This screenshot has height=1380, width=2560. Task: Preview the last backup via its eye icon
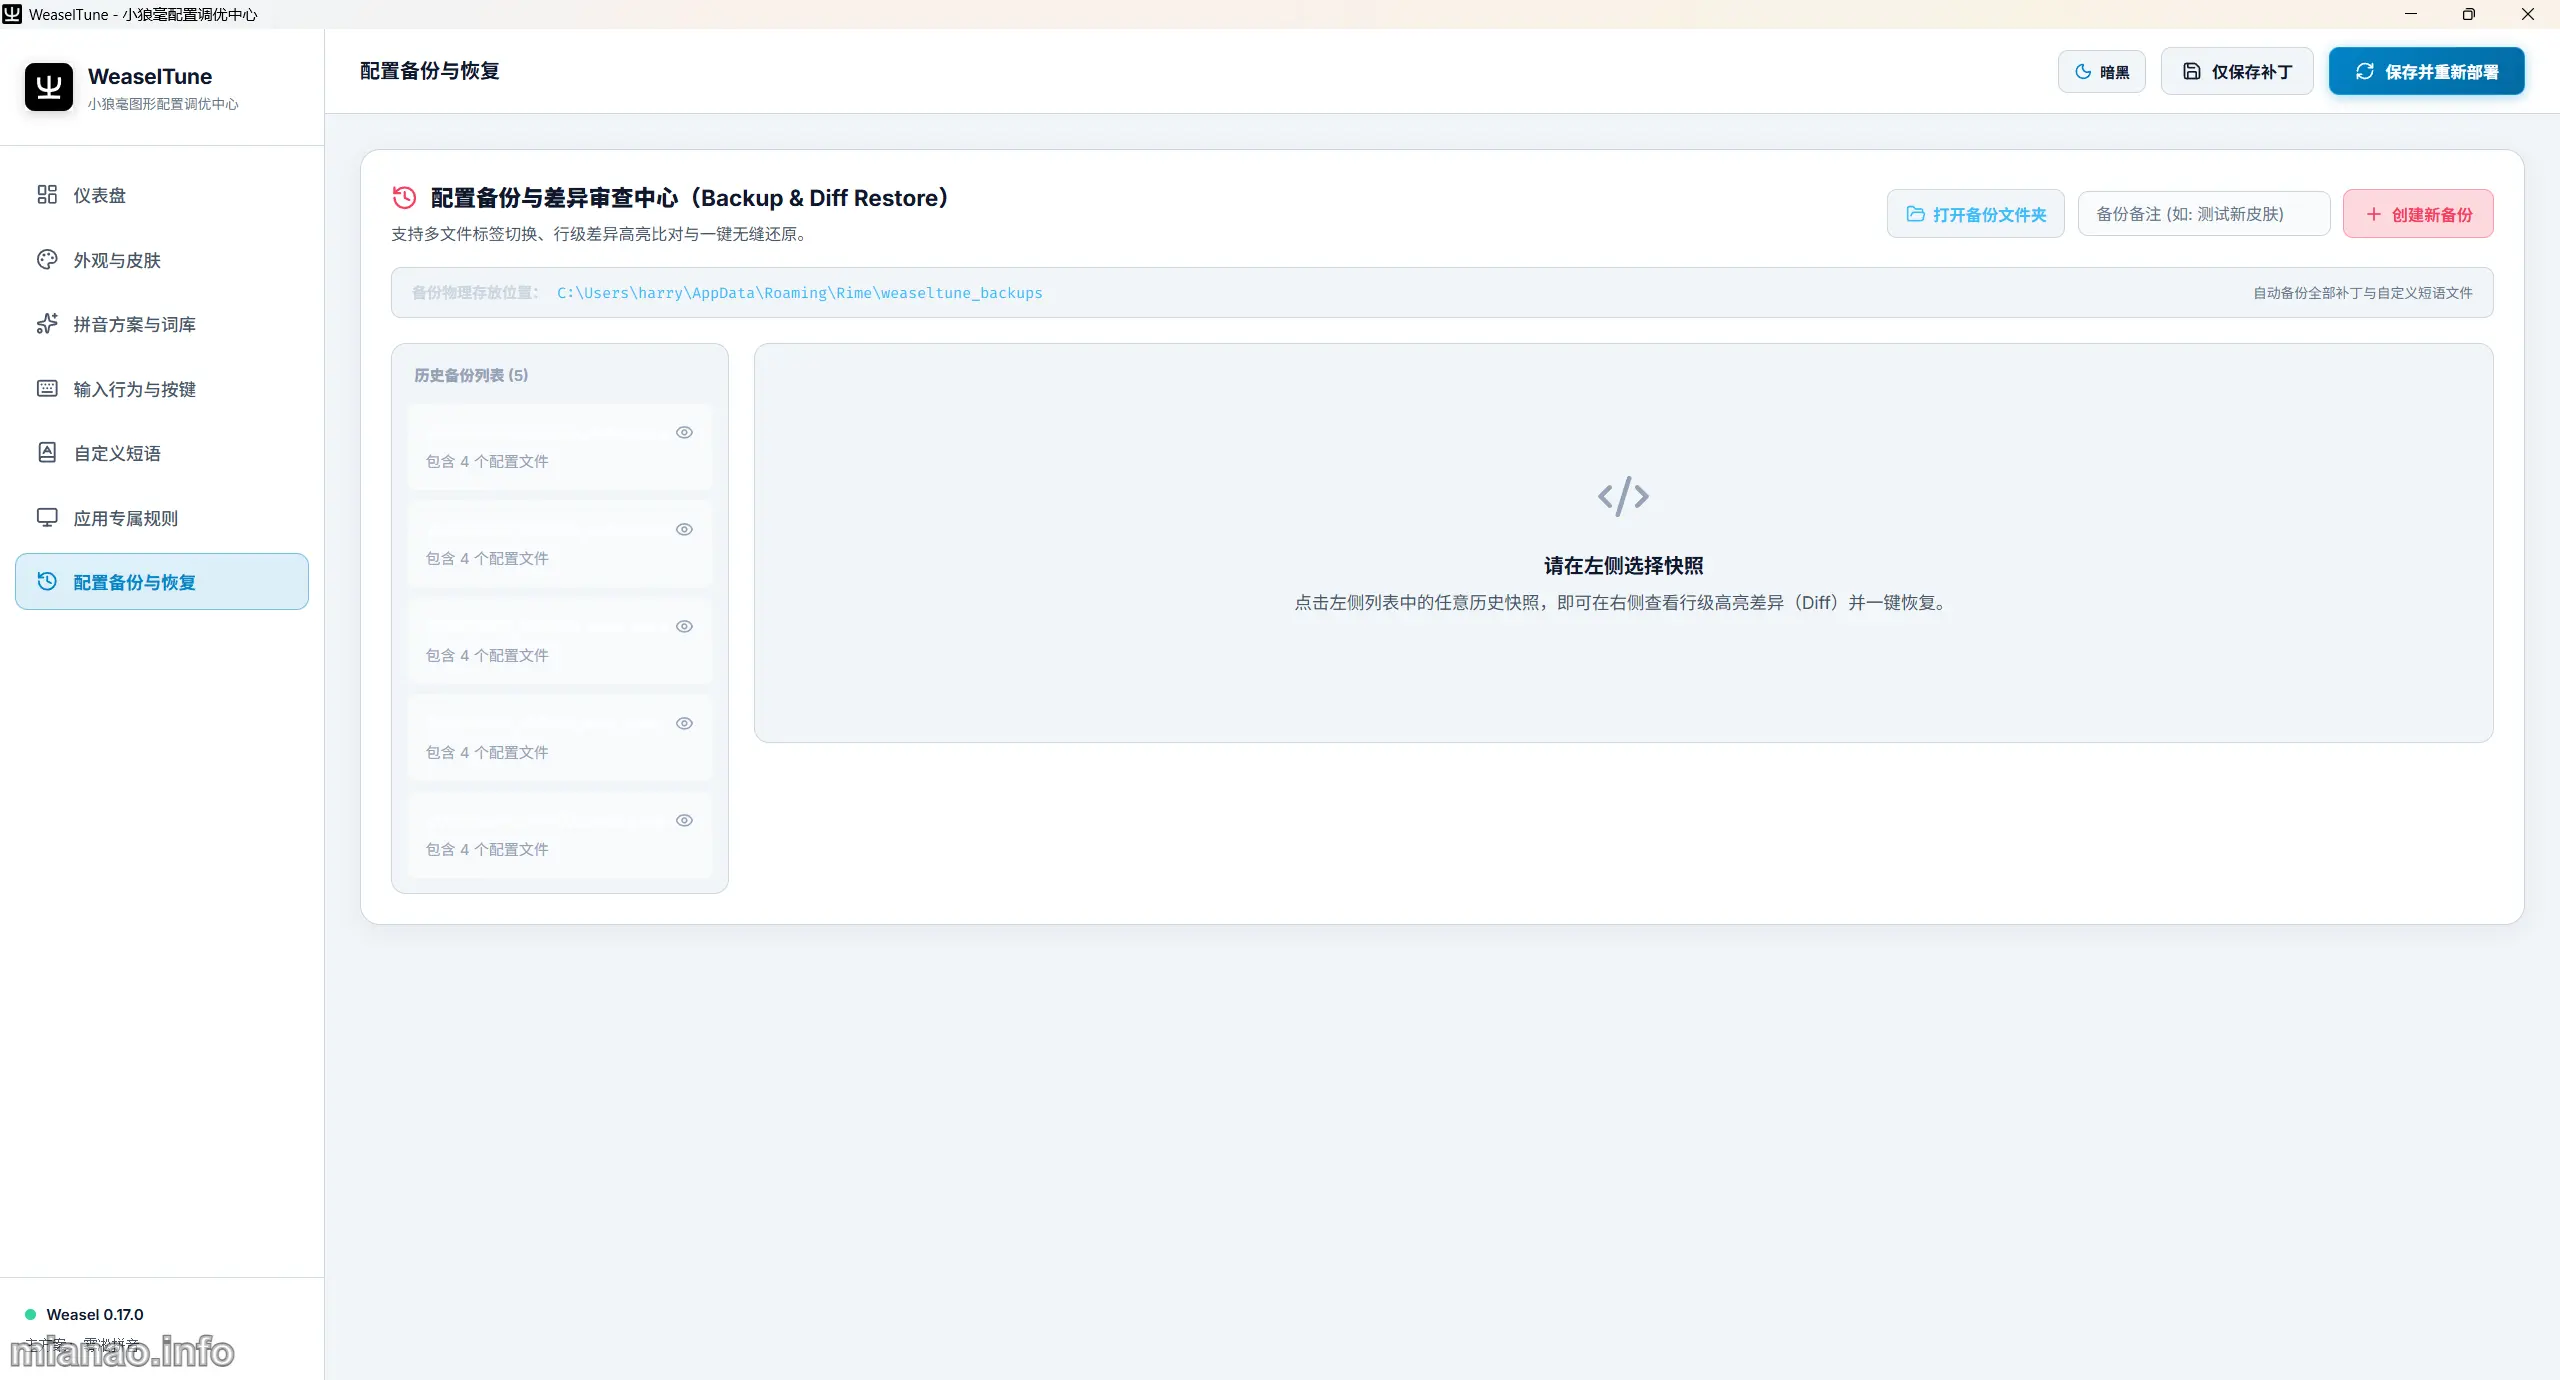(x=684, y=821)
